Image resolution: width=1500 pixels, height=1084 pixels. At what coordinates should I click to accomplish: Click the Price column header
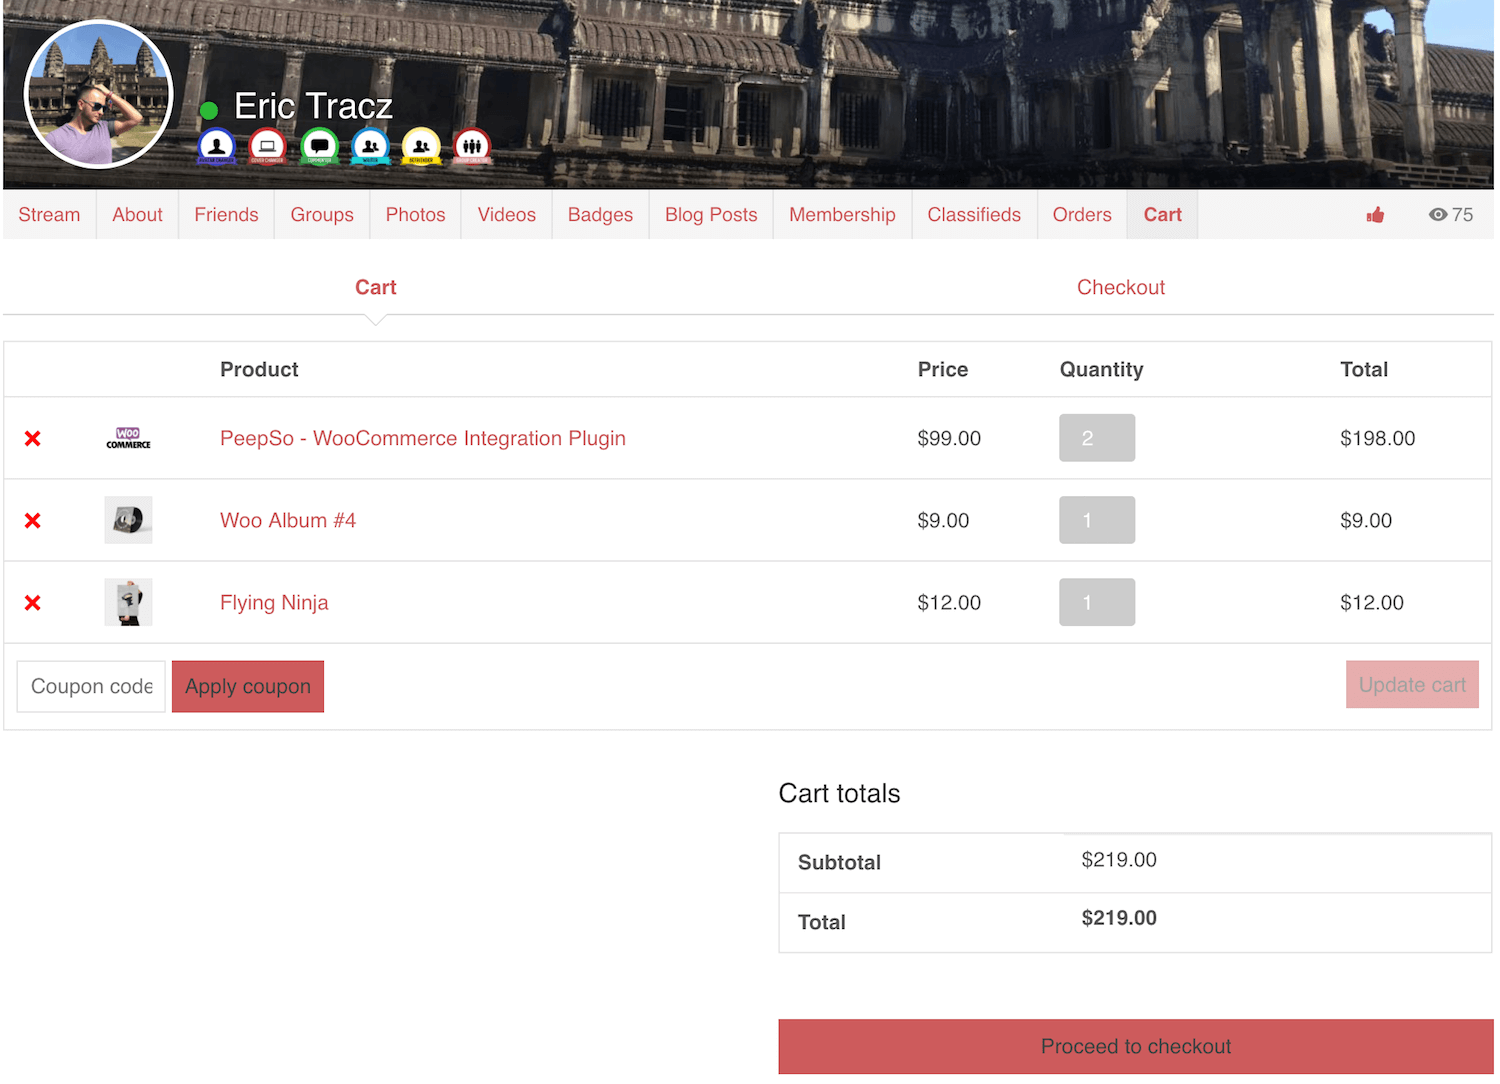[x=943, y=370]
